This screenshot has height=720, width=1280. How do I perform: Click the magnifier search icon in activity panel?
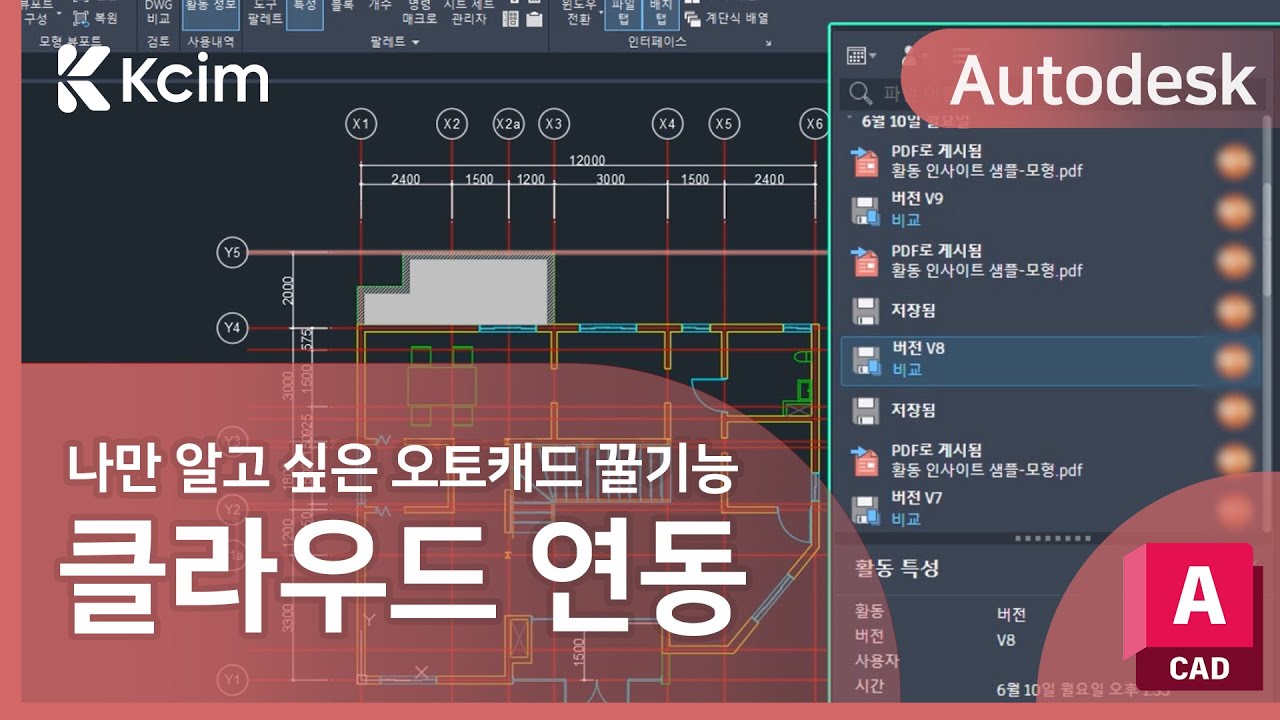pos(860,94)
